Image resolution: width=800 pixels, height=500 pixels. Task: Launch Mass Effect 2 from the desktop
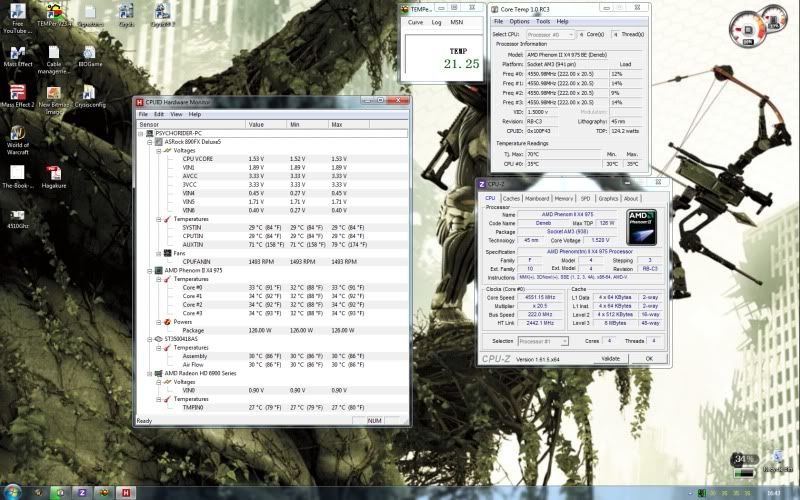coord(18,96)
